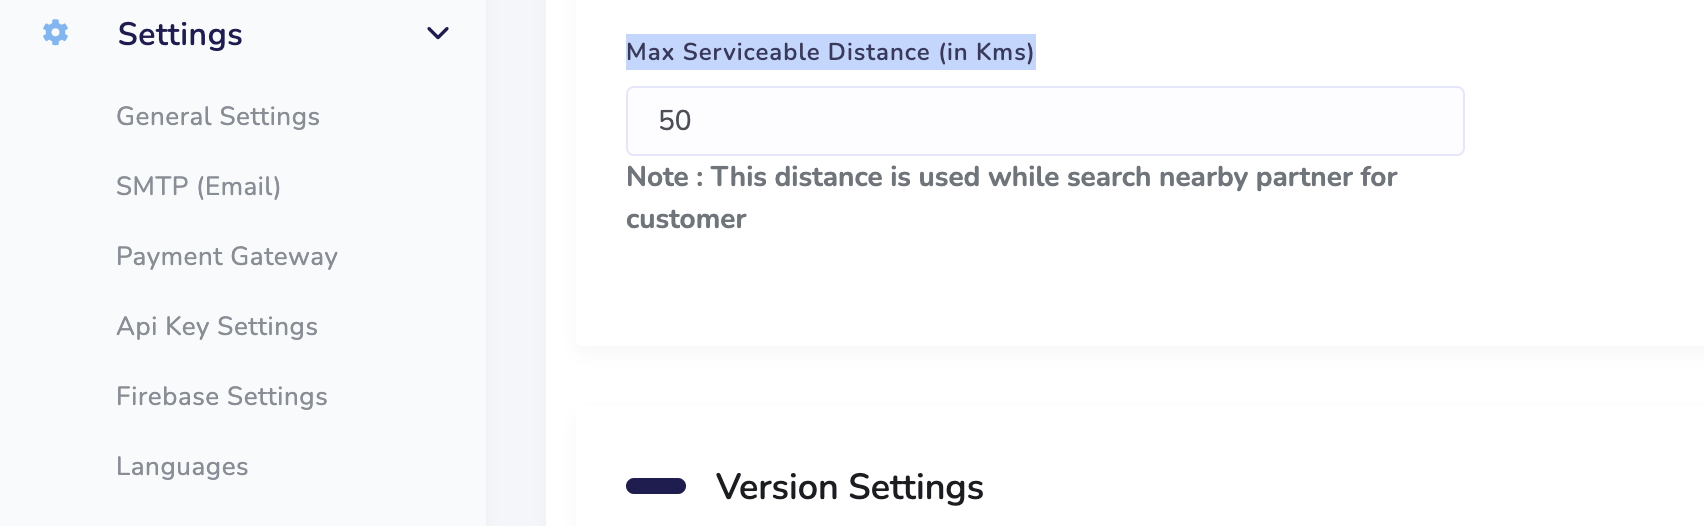Click the dark pill marker beside Version Settings
The height and width of the screenshot is (526, 1704).
pyautogui.click(x=656, y=486)
